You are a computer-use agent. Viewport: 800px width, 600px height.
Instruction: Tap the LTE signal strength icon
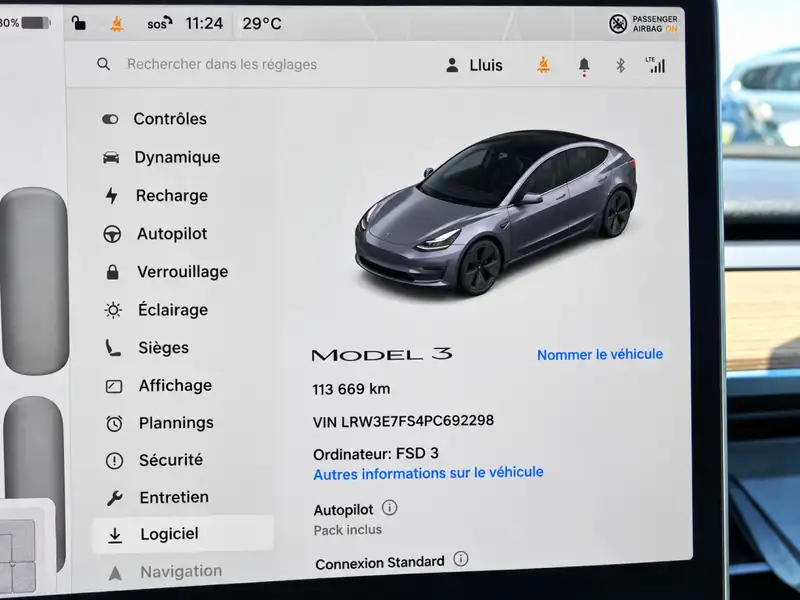click(655, 65)
